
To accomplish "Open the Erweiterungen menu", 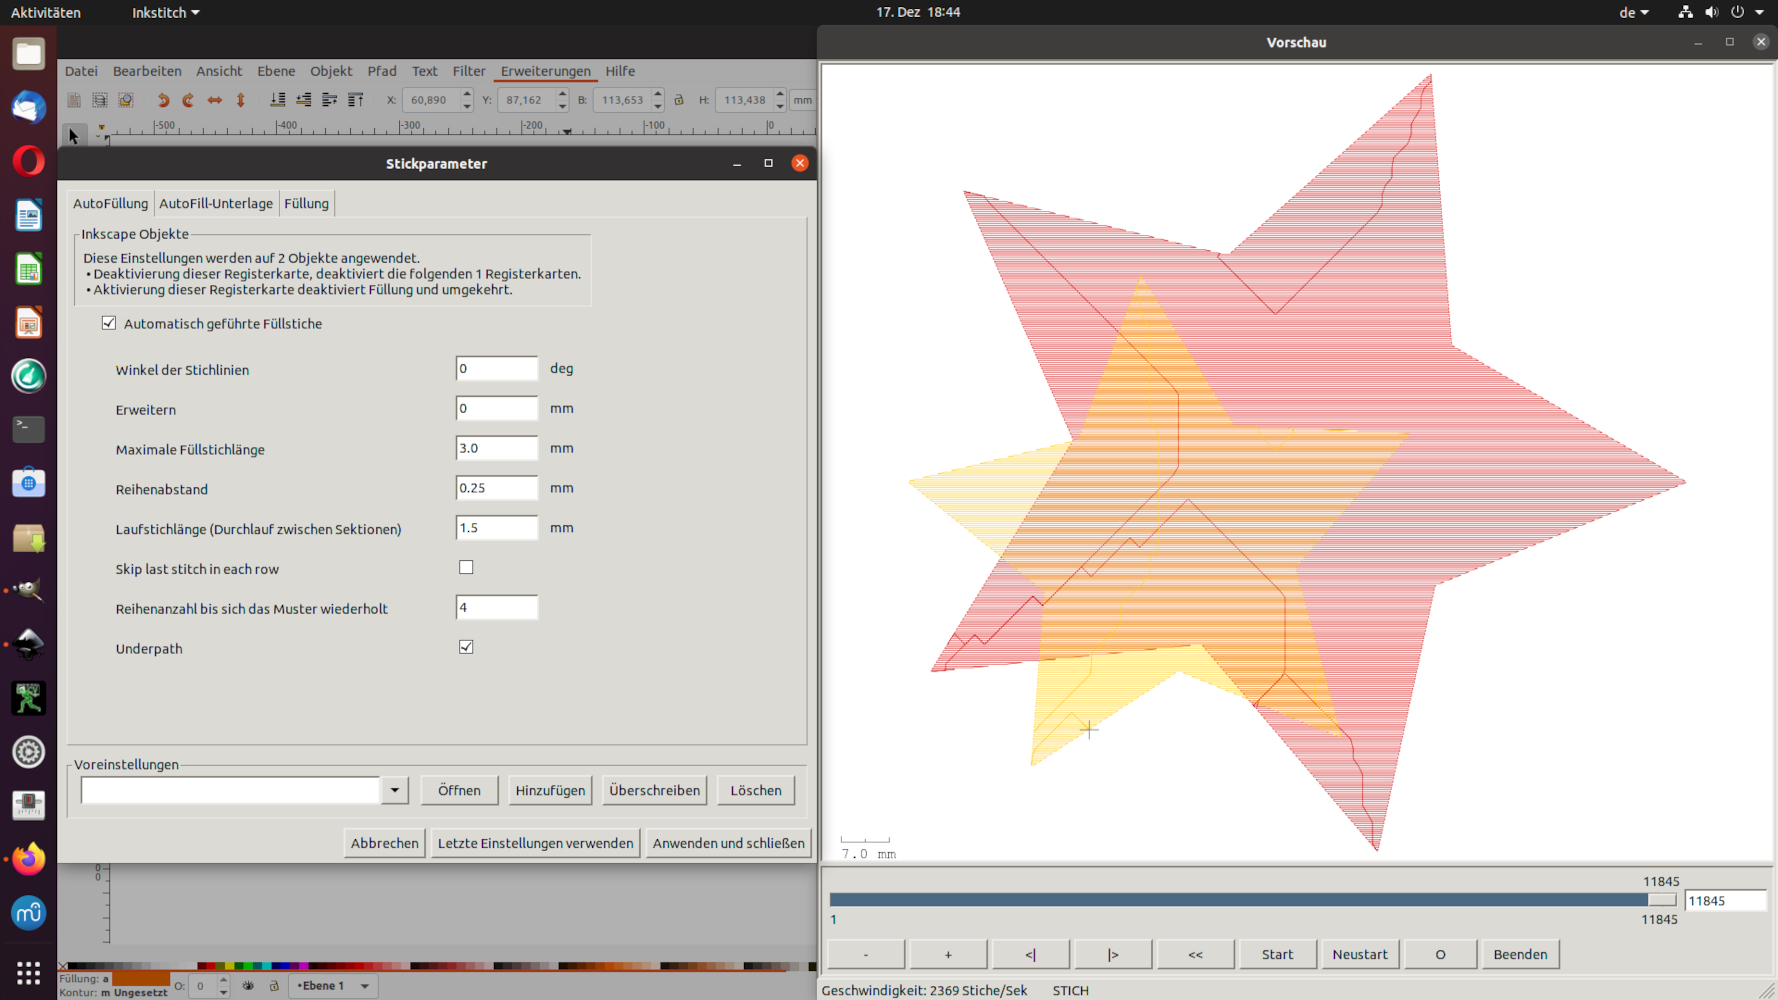I will (x=545, y=71).
